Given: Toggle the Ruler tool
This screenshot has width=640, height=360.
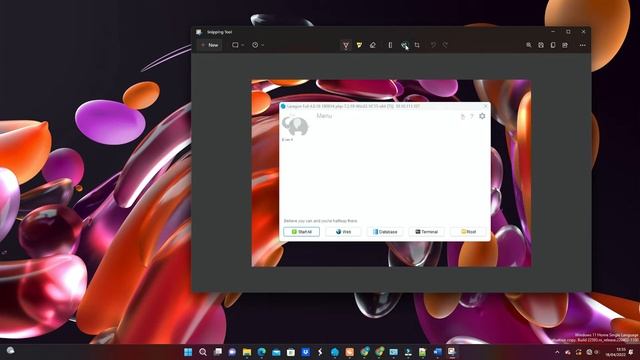Looking at the screenshot, I should 390,45.
